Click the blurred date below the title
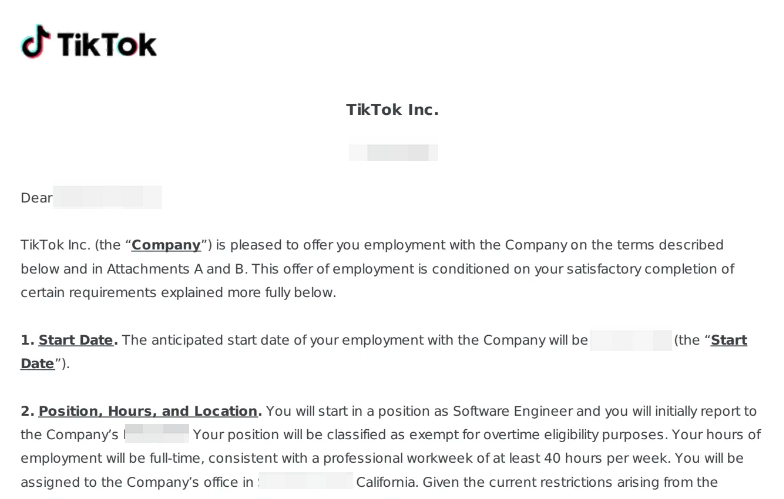The height and width of the screenshot is (499, 784). point(393,152)
